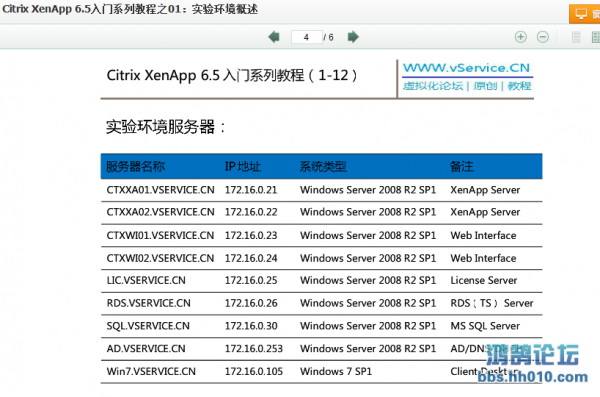Zoom out with the minus icon

543,37
